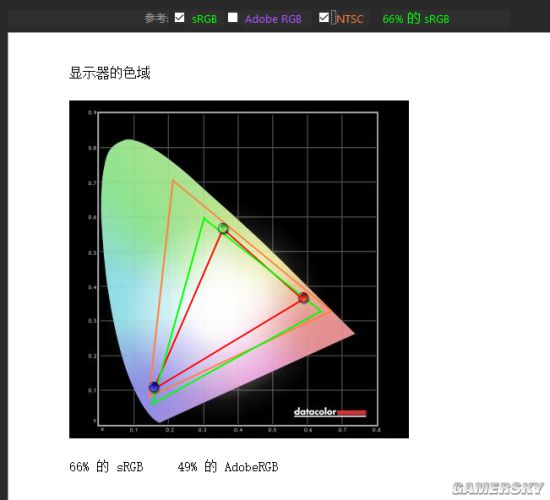This screenshot has width=550, height=500.
Task: Click the '66% 的 sRGB' text in top bar
Action: [416, 18]
